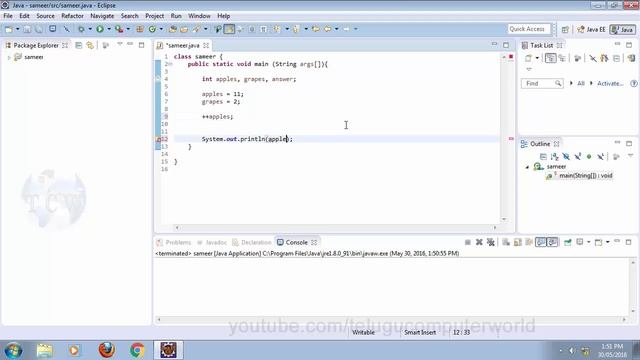This screenshot has width=640, height=360.
Task: Click the Search flashlight toolbar icon
Action: tap(197, 29)
